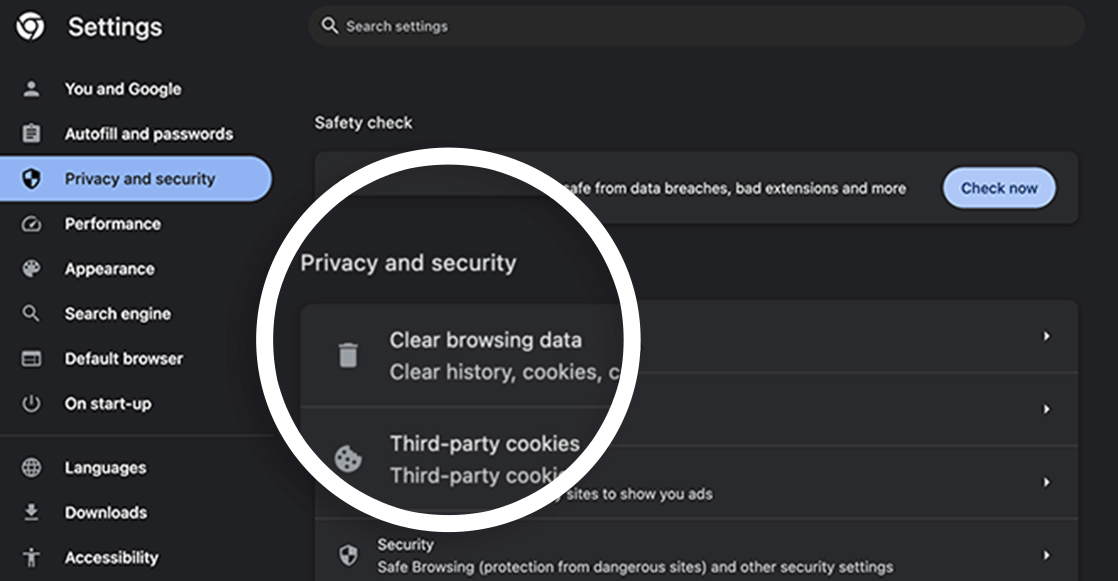Select the person icon for You and Google
The width and height of the screenshot is (1118, 581).
[x=31, y=89]
